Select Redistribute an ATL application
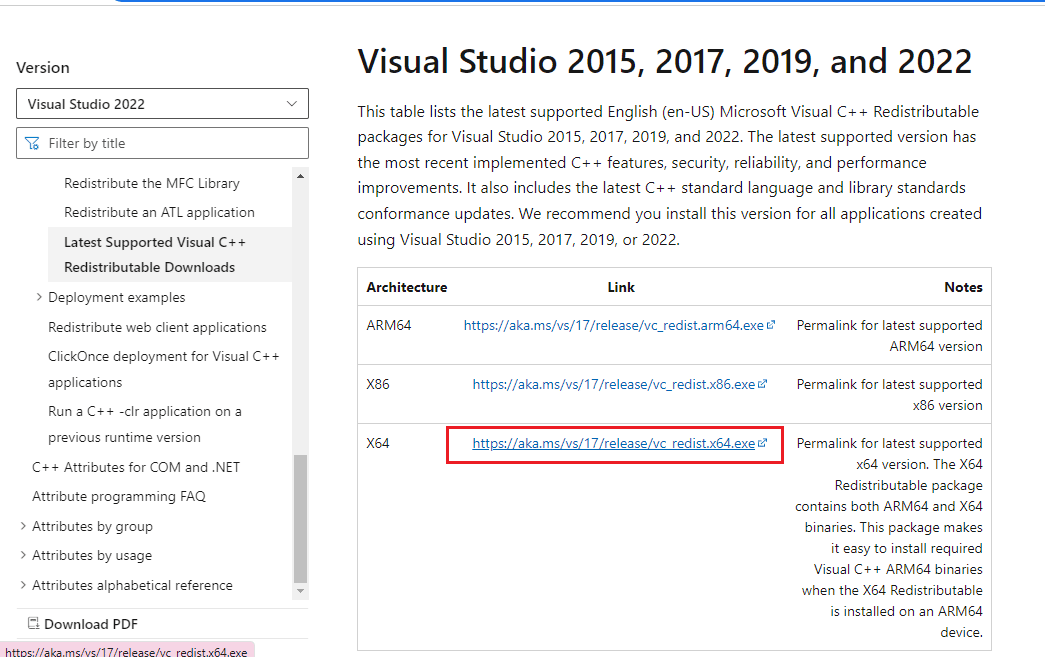Viewport: 1045px width, 657px height. (159, 212)
